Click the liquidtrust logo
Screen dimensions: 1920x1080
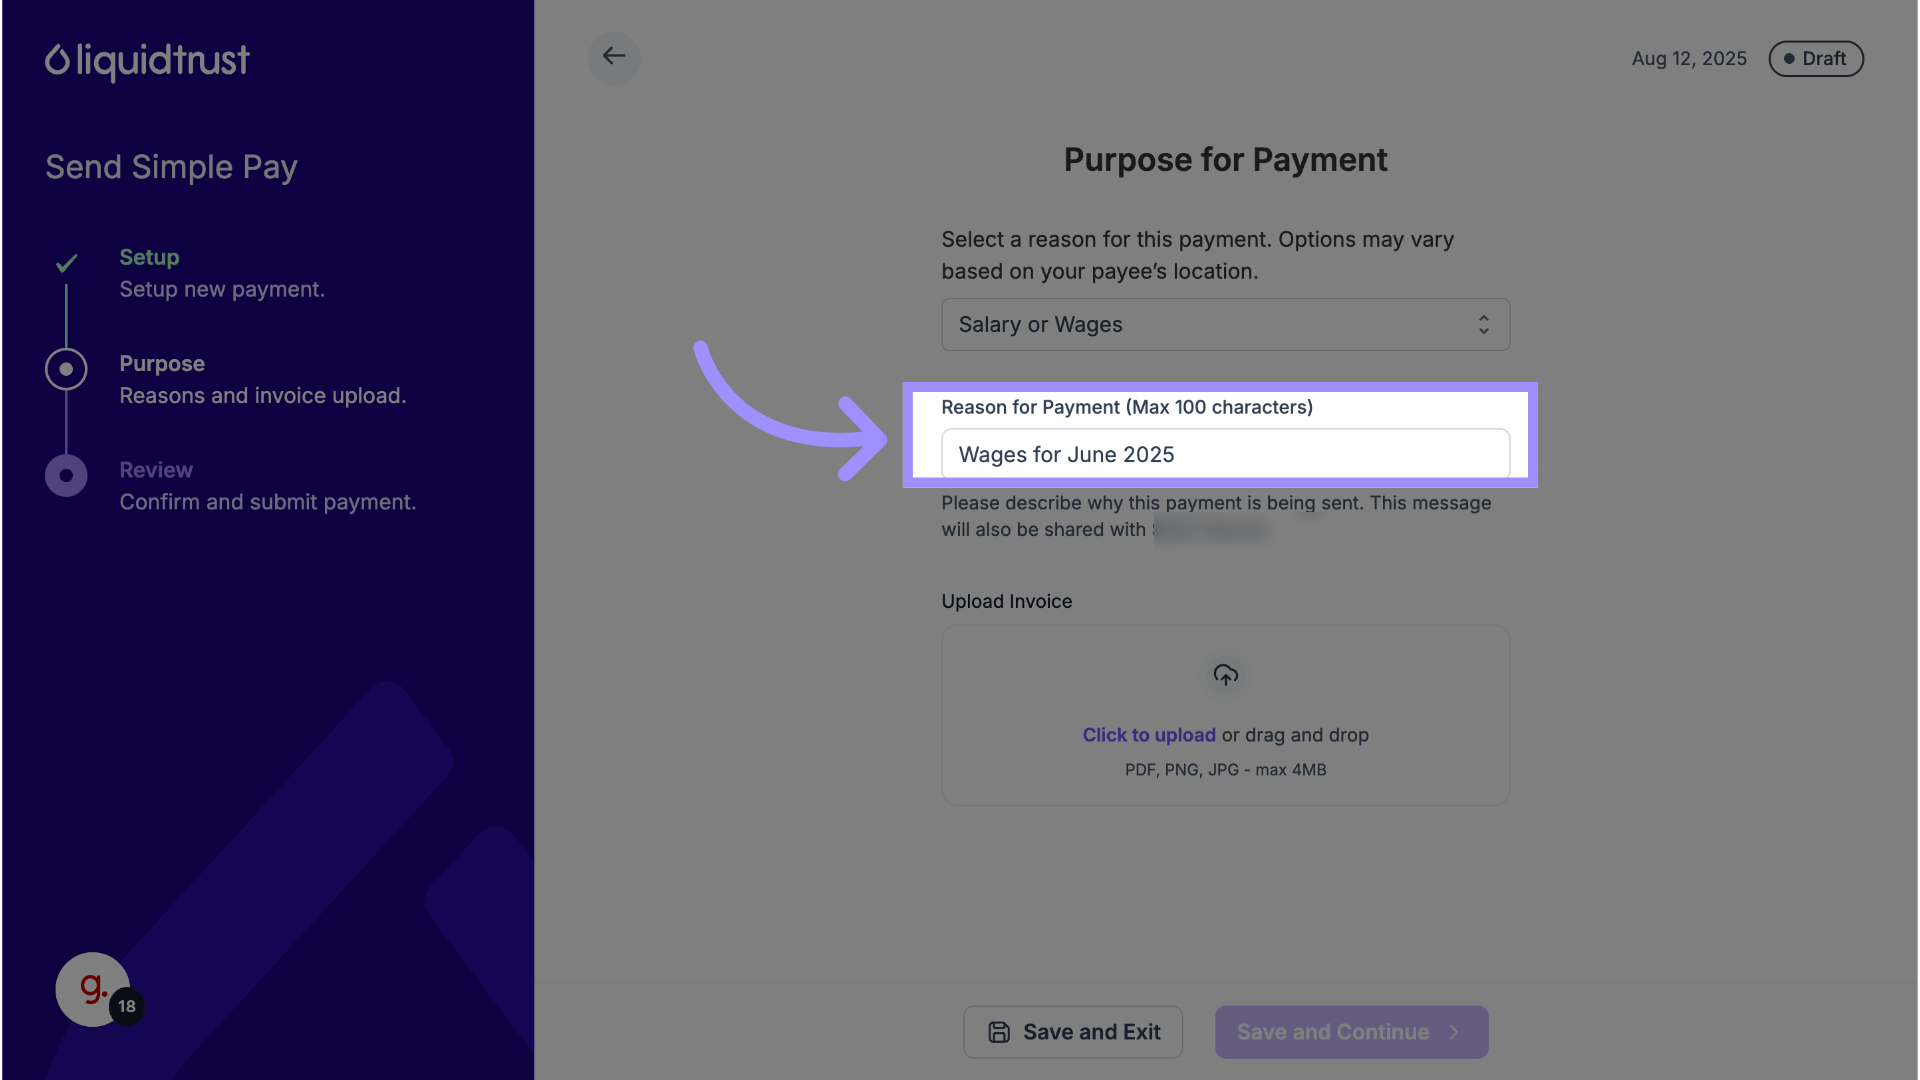coord(147,61)
